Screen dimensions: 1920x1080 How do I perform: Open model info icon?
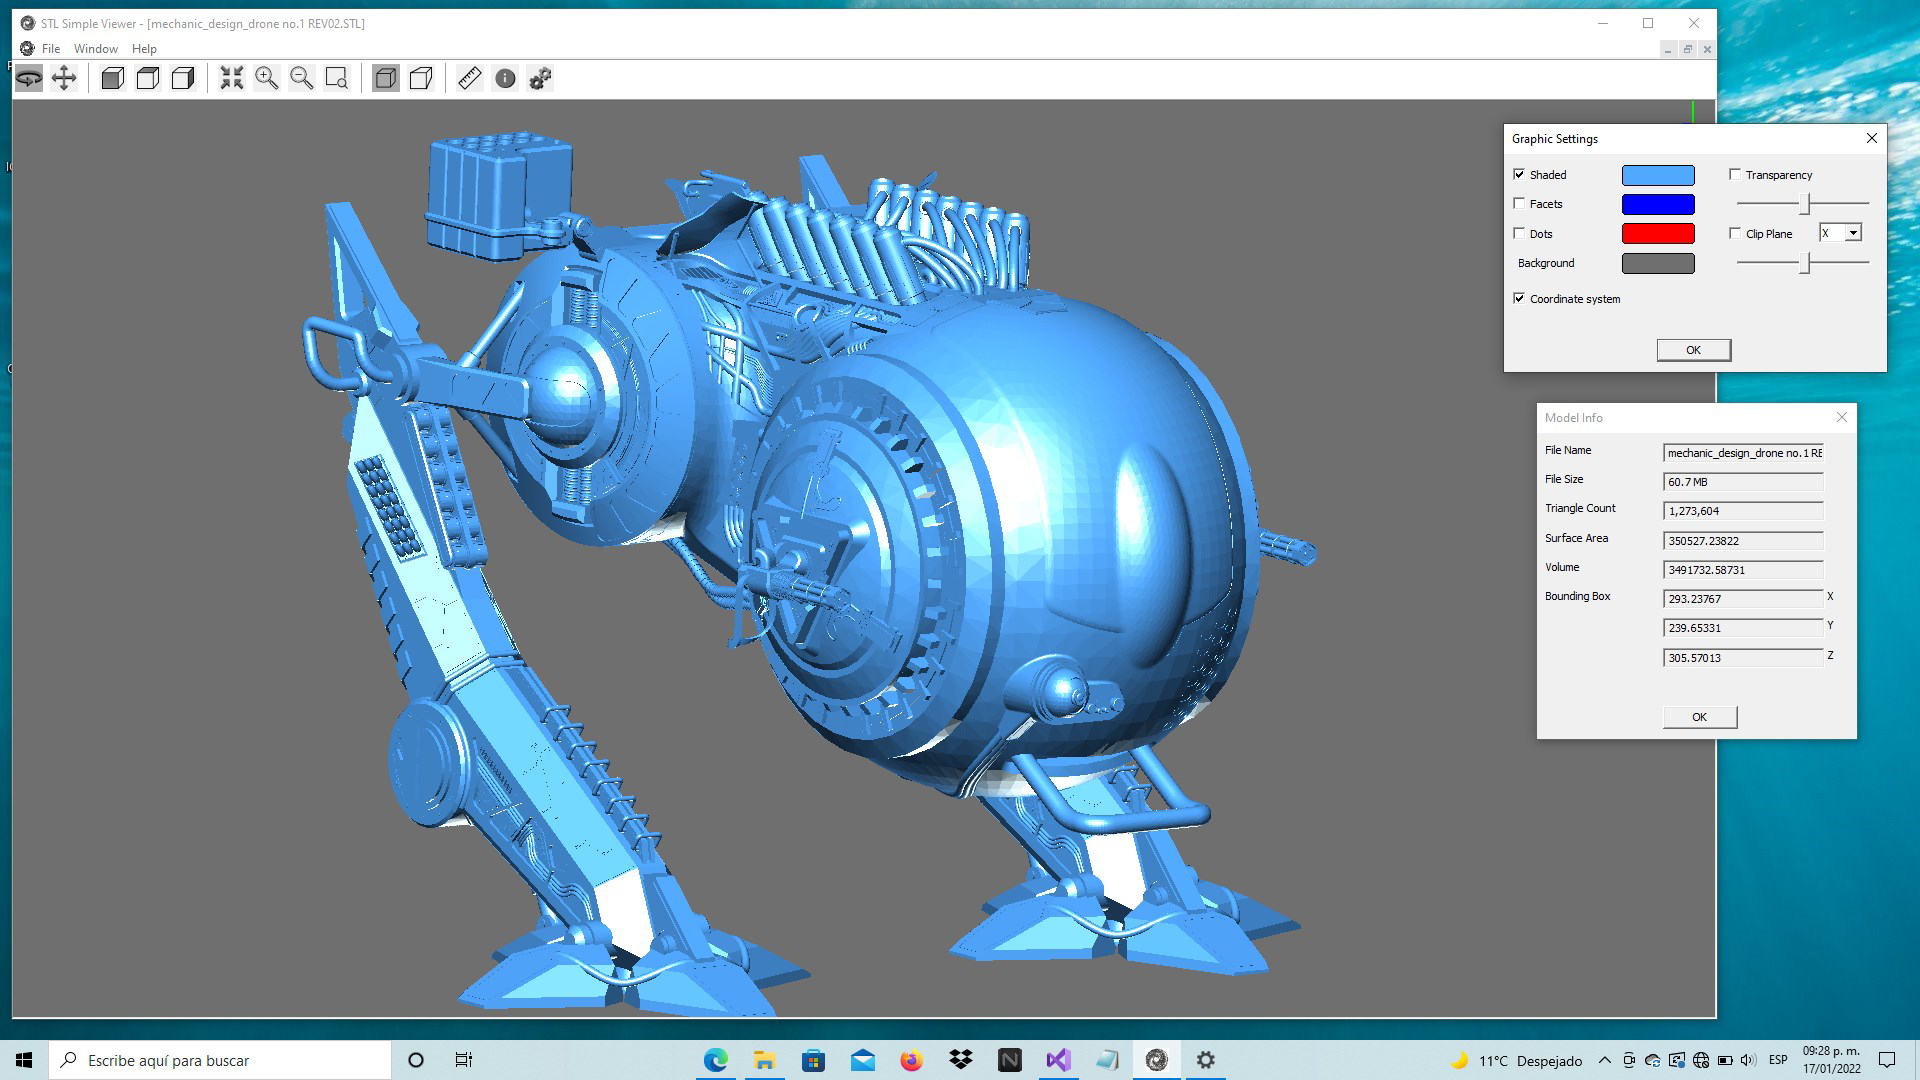pyautogui.click(x=505, y=78)
